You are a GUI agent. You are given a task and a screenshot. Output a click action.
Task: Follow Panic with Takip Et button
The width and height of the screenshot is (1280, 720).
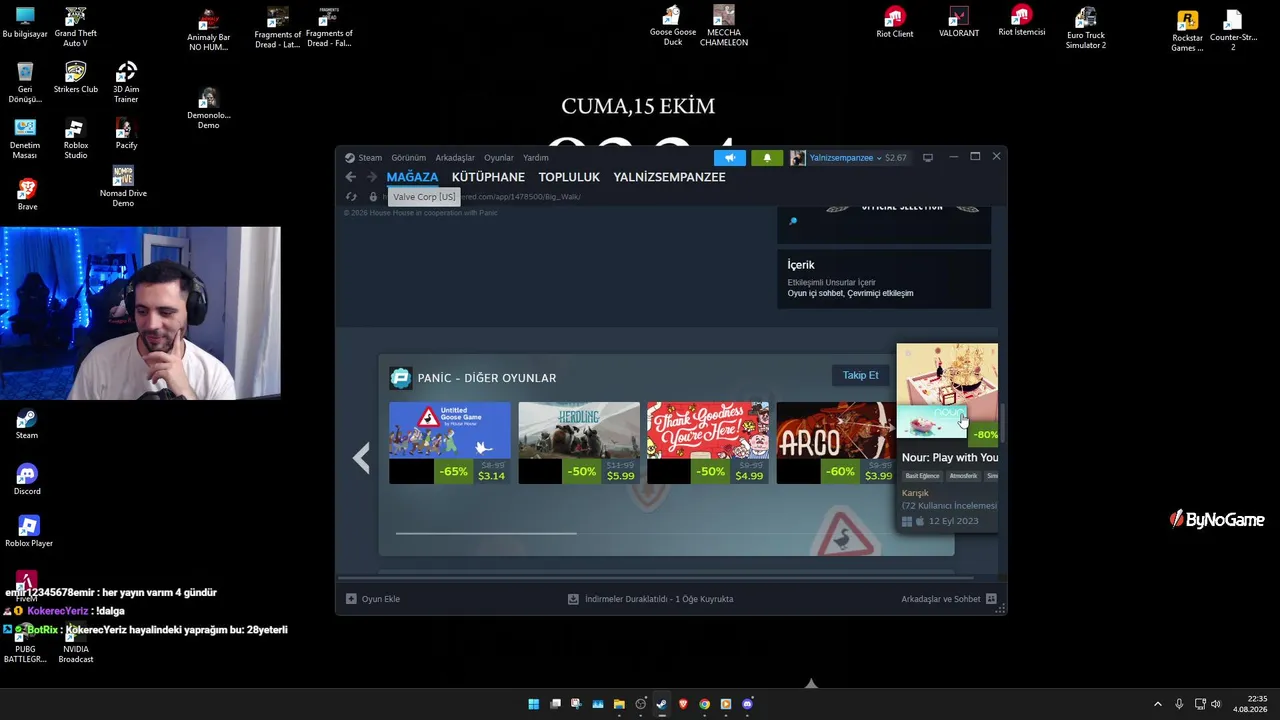[860, 375]
